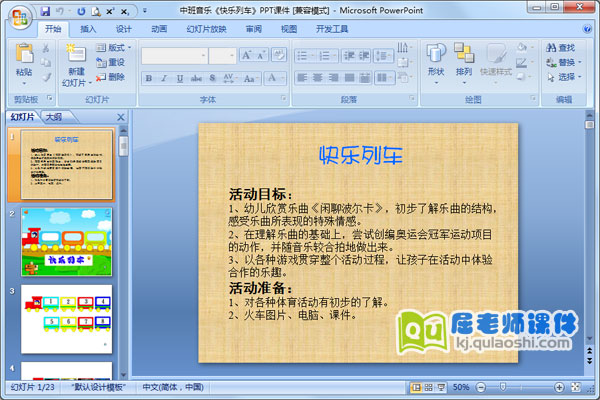This screenshot has height=400, width=600.
Task: Pick up formatting with Format Painter
Action: (46, 77)
